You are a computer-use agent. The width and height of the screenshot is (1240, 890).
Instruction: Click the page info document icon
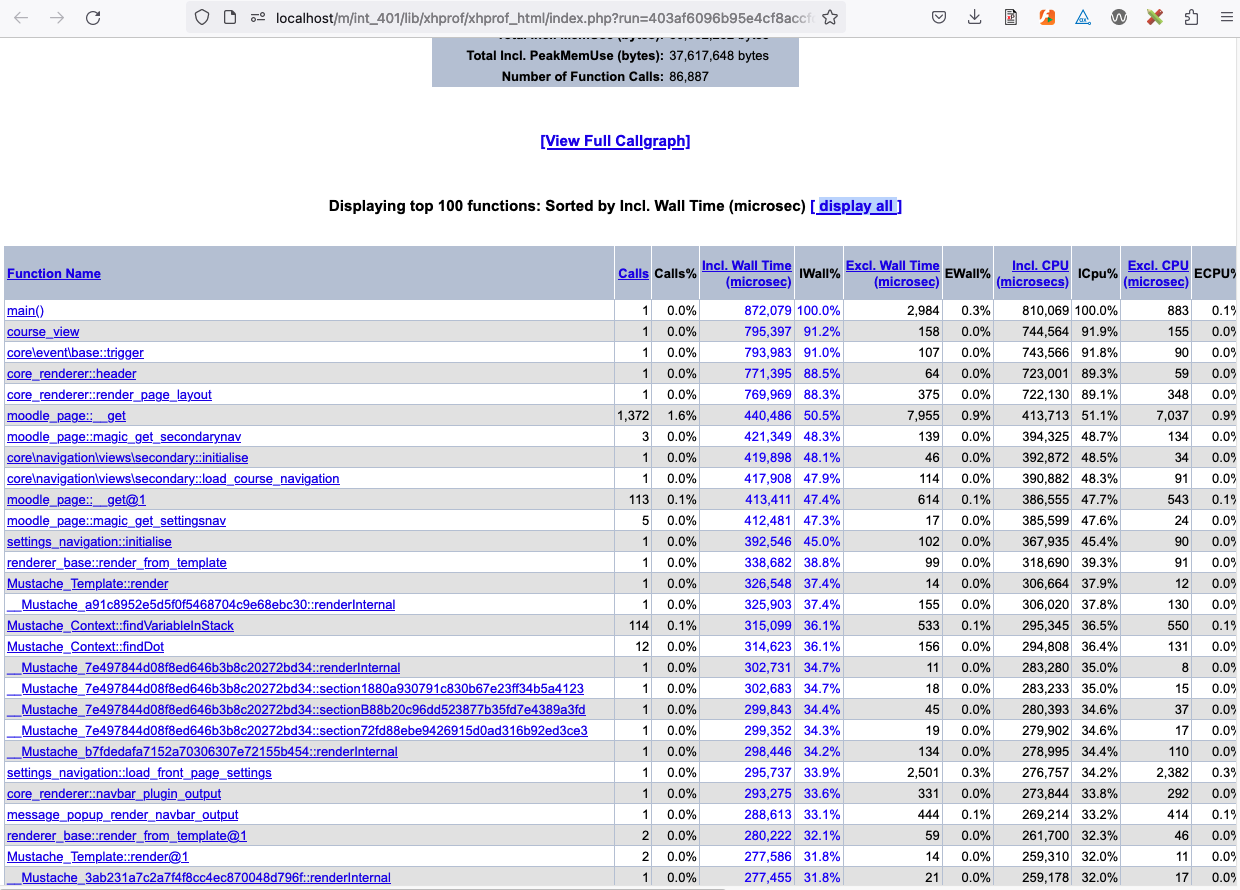click(x=229, y=17)
